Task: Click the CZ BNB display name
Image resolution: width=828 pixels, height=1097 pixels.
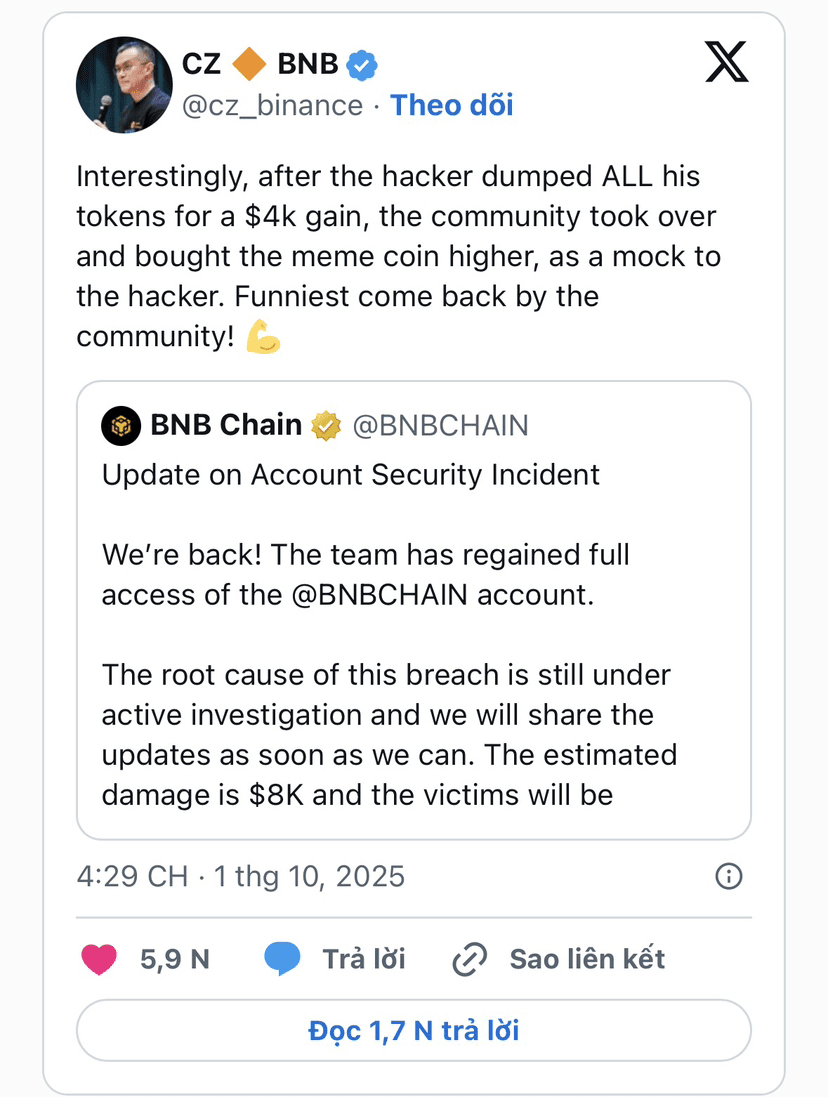Action: point(260,66)
